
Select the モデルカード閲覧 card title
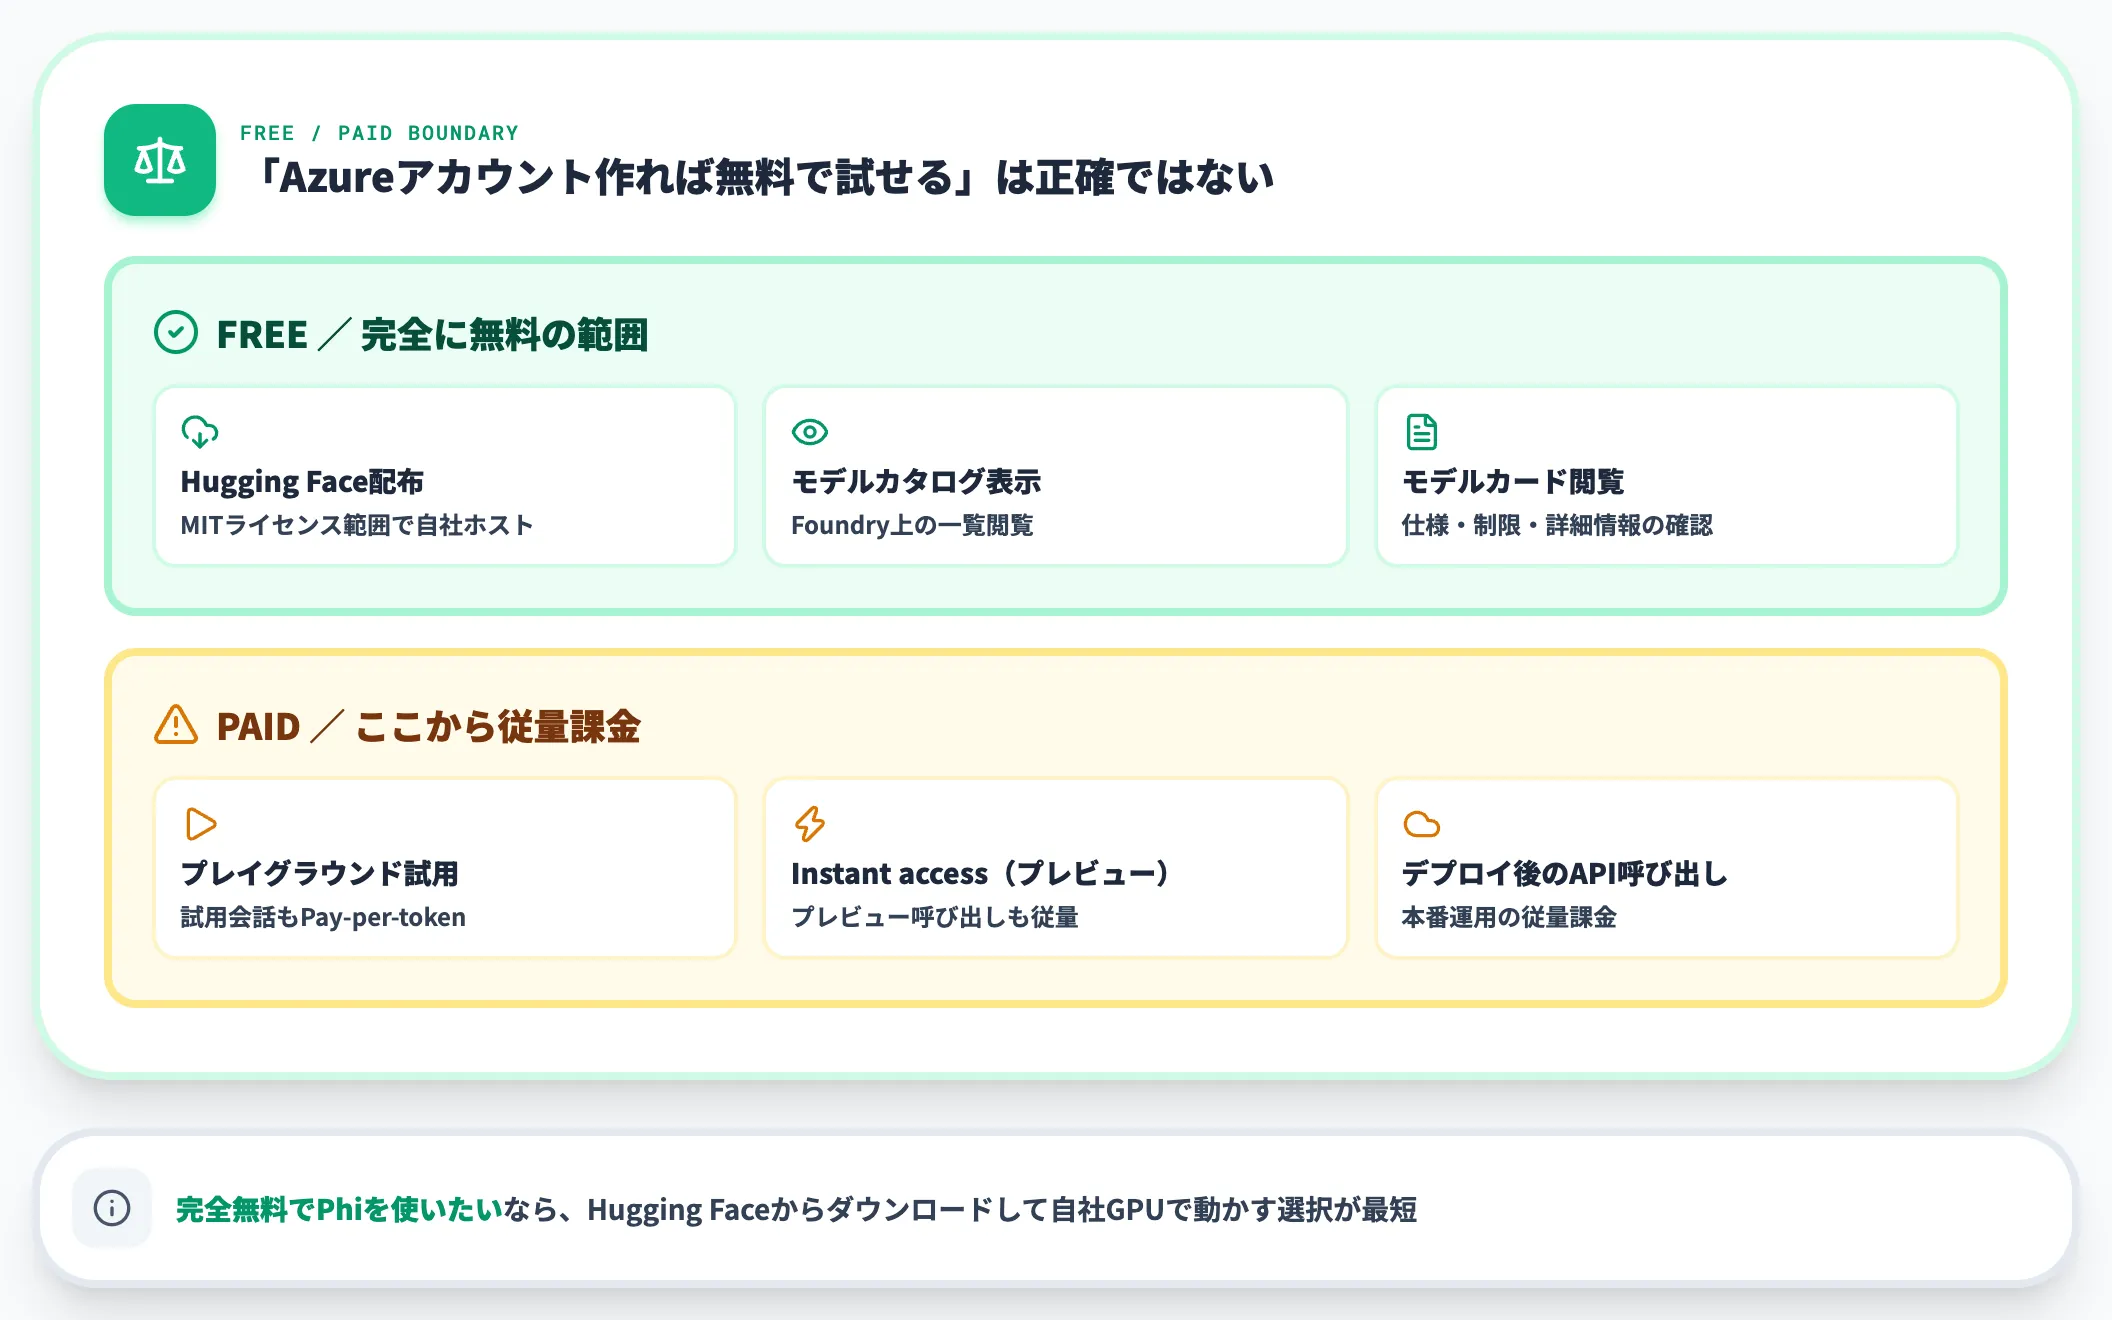coord(1513,482)
